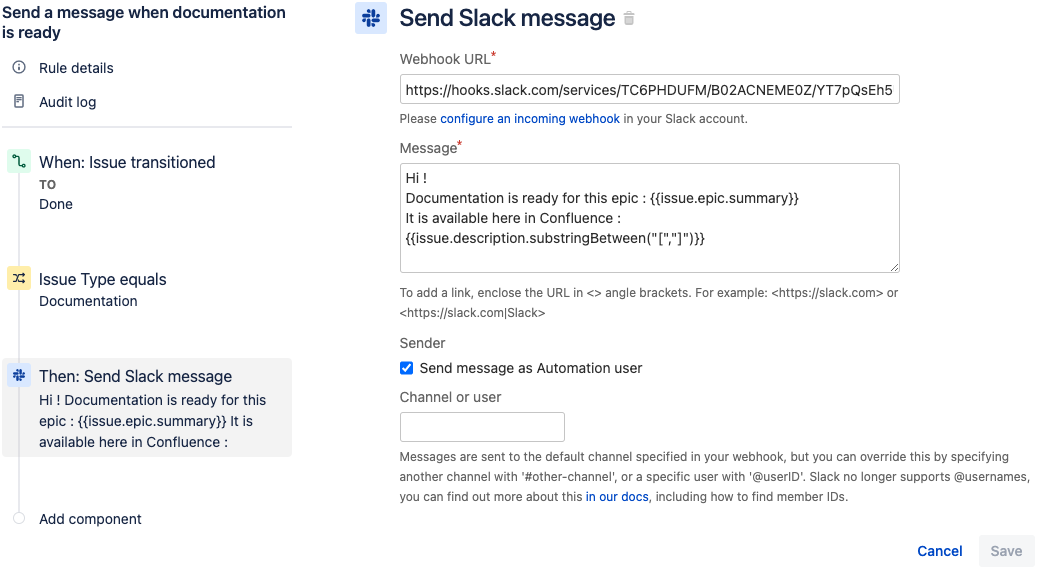The image size is (1050, 573).
Task: Click the Add component circle marker
Action: [19, 518]
